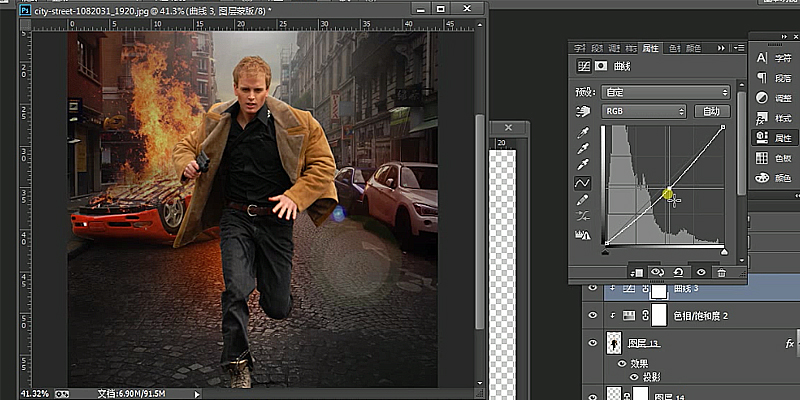Click the Properties panel vertical scrollbar

pyautogui.click(x=741, y=144)
